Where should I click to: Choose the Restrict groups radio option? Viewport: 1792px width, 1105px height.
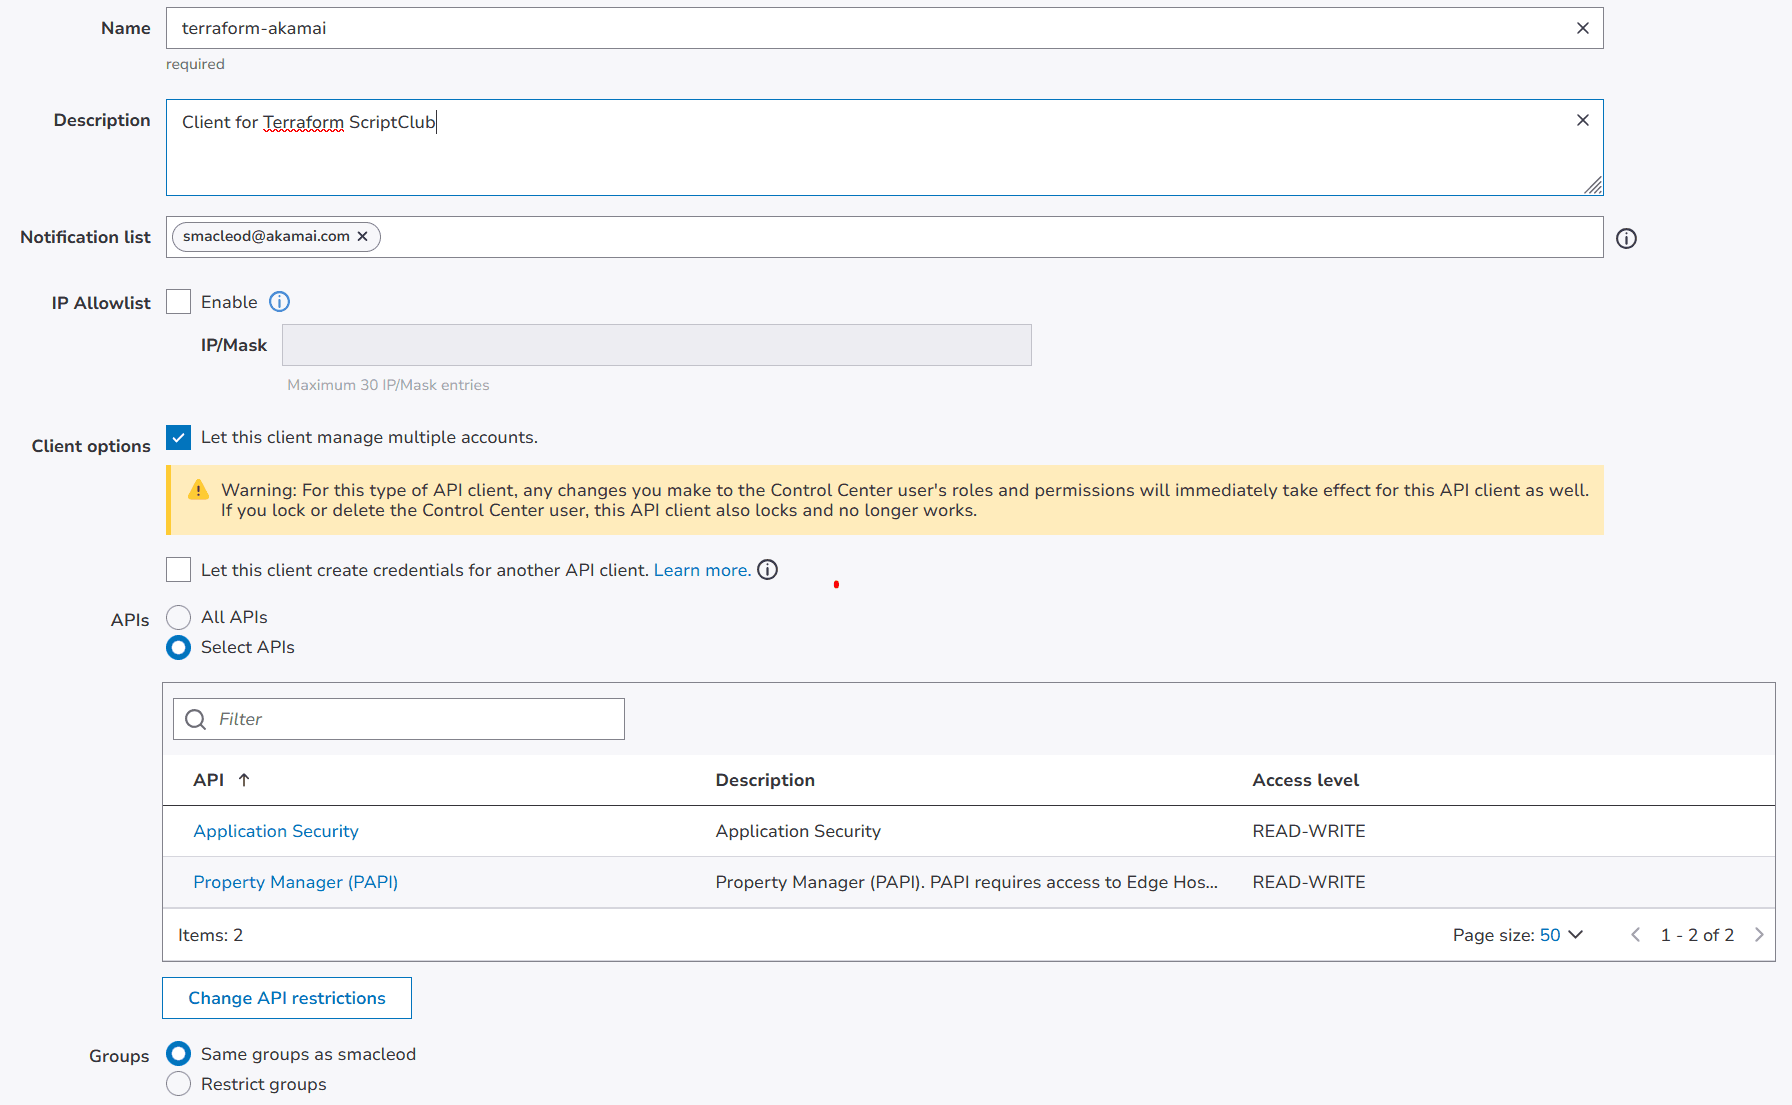point(178,1084)
